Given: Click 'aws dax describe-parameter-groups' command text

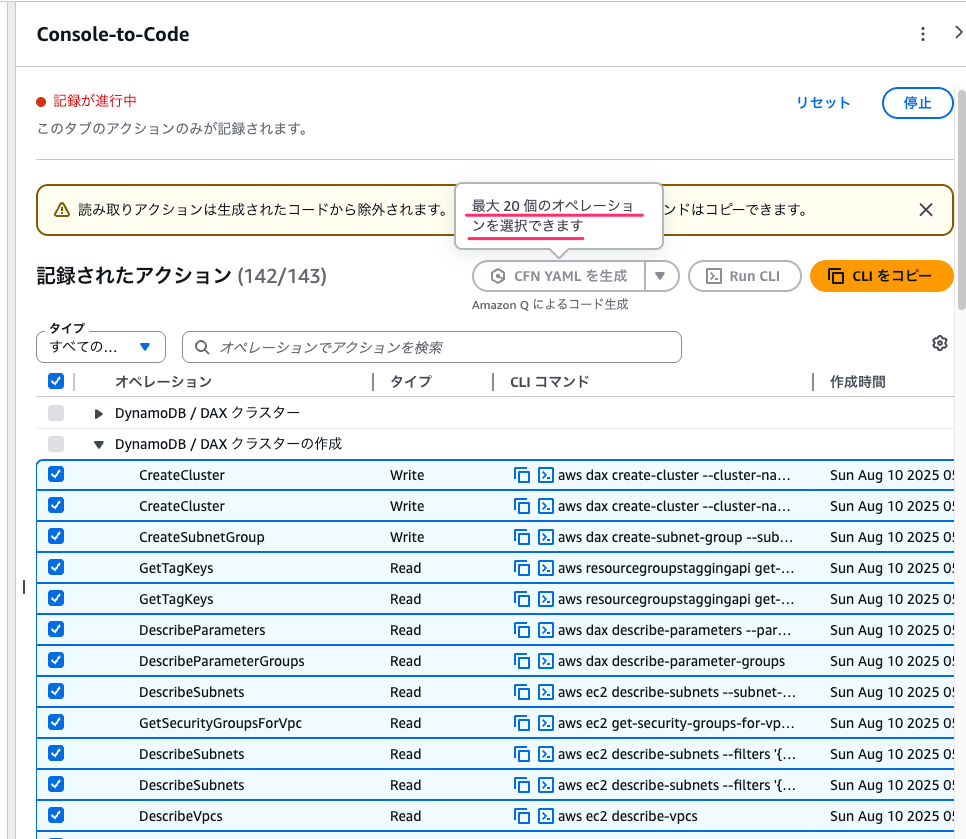Looking at the screenshot, I should click(672, 661).
